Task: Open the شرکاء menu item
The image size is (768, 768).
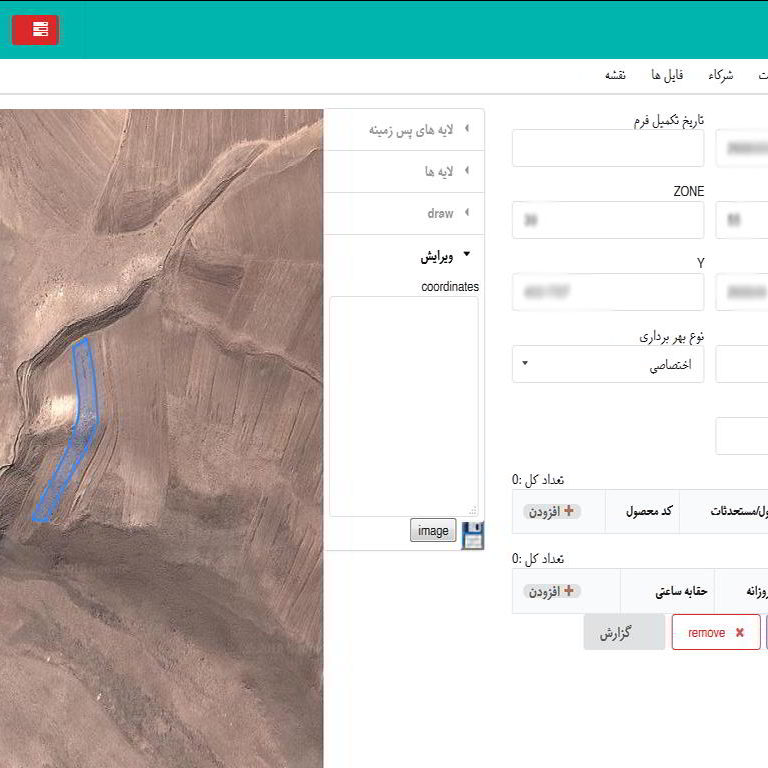Action: 720,76
